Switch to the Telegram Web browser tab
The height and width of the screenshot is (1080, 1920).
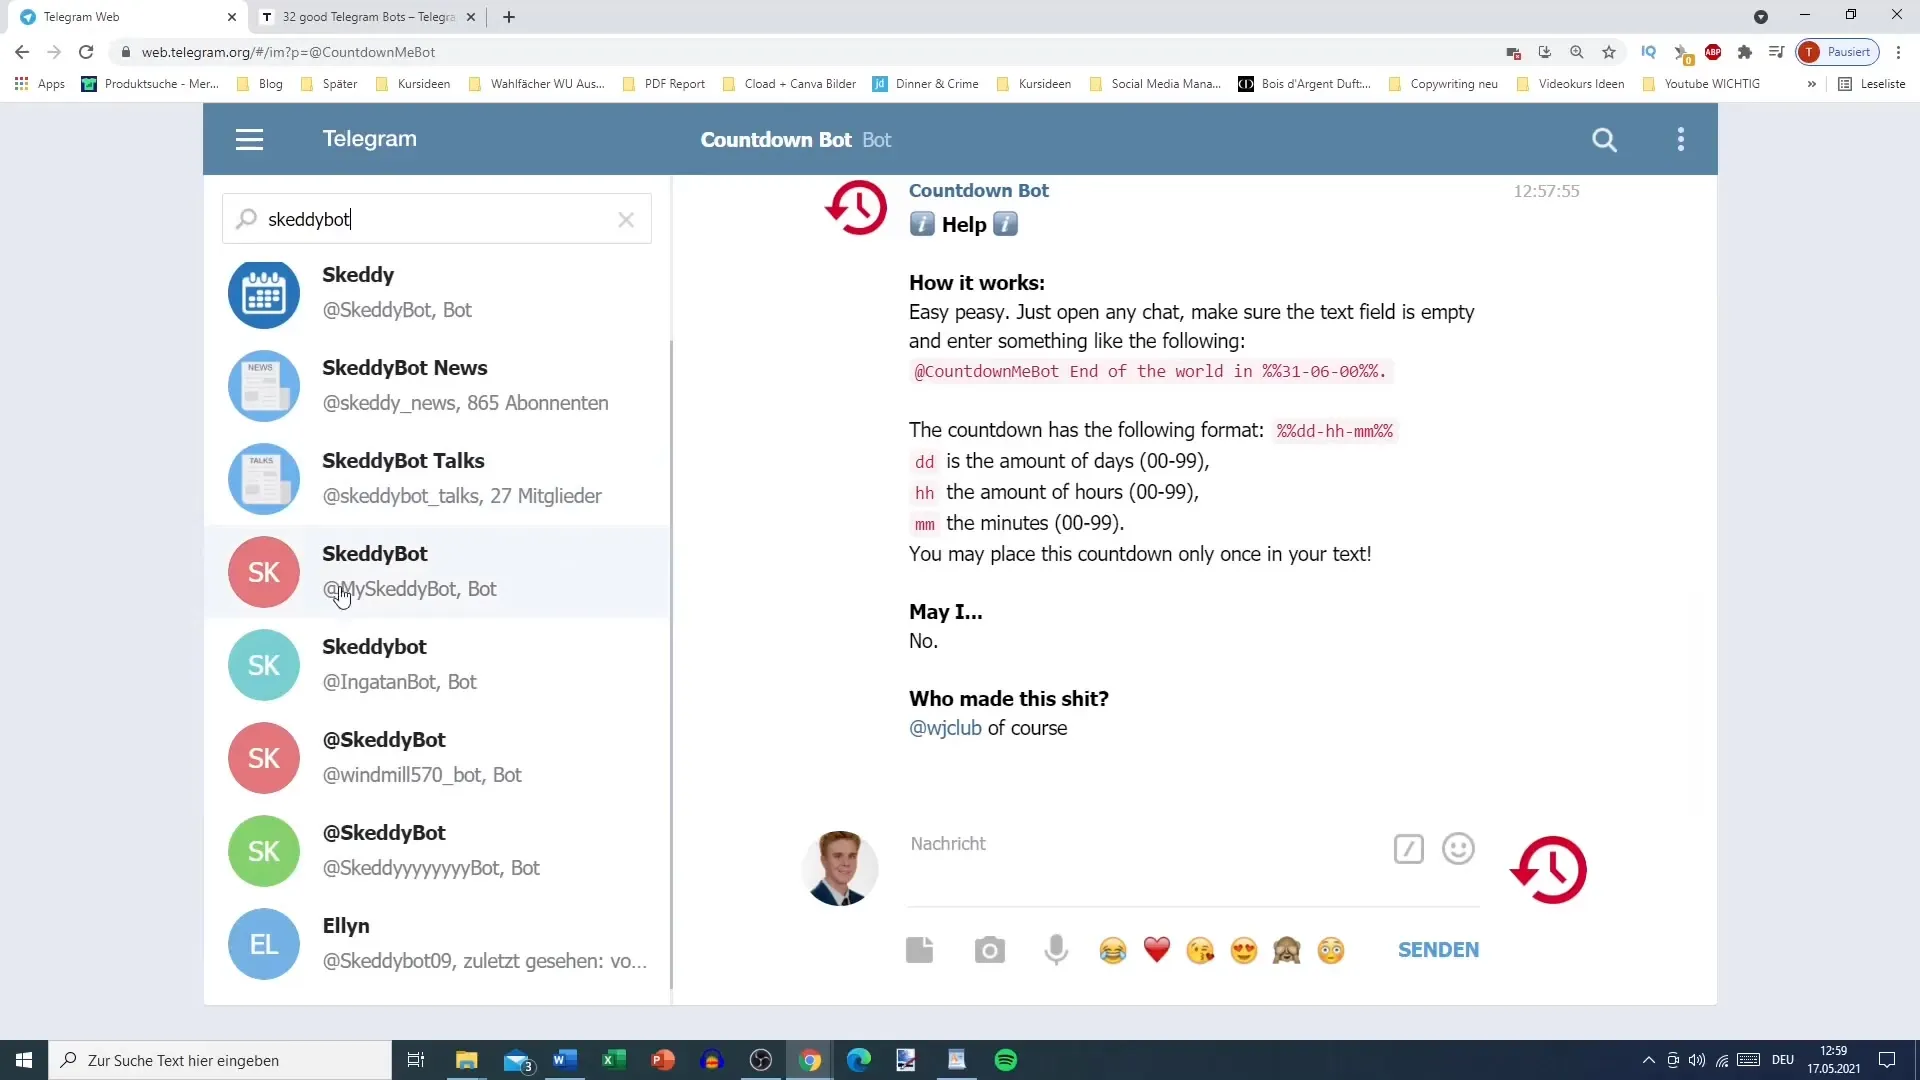pyautogui.click(x=130, y=17)
